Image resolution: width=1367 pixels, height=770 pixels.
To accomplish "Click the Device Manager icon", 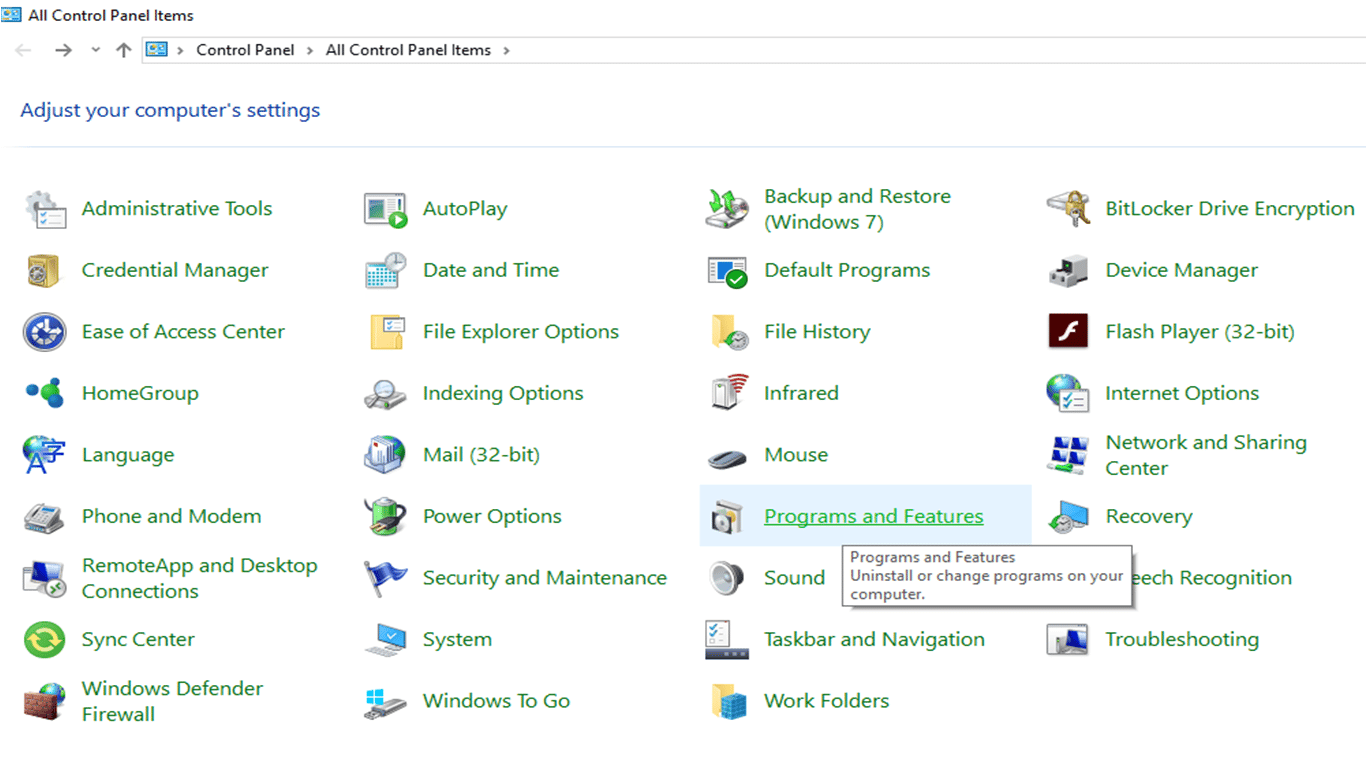I will pyautogui.click(x=1068, y=271).
